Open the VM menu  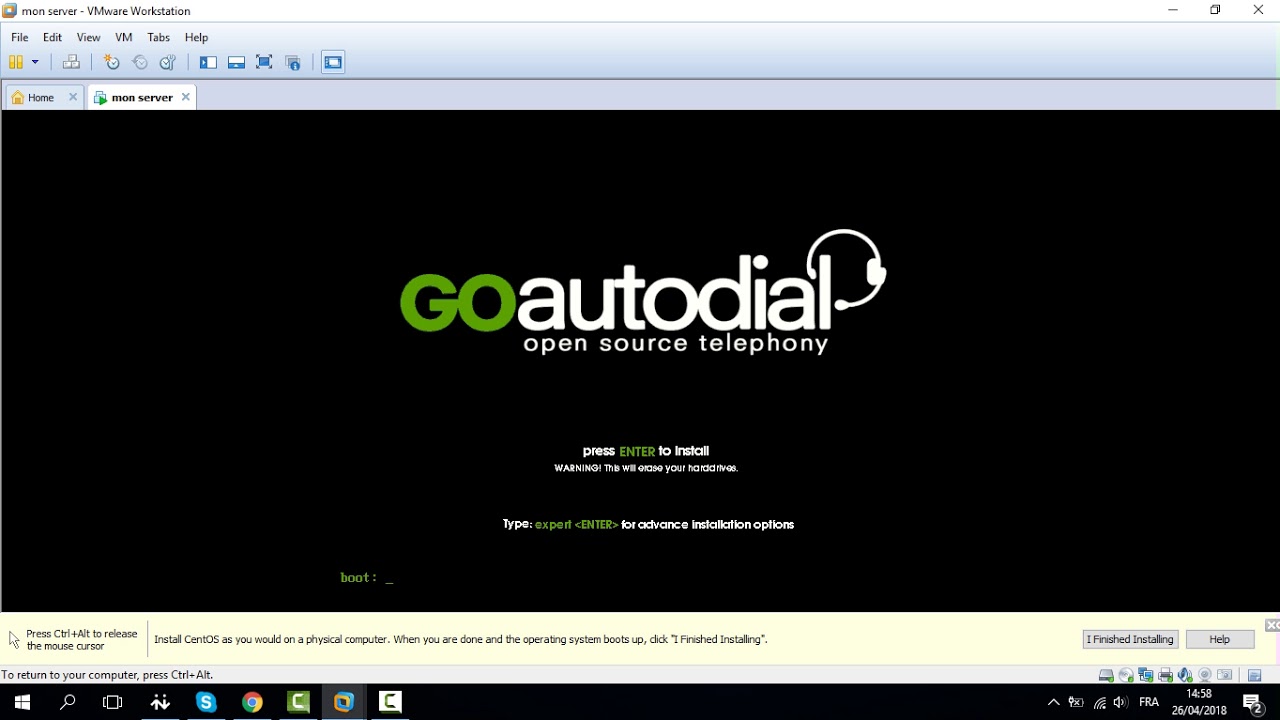(124, 37)
